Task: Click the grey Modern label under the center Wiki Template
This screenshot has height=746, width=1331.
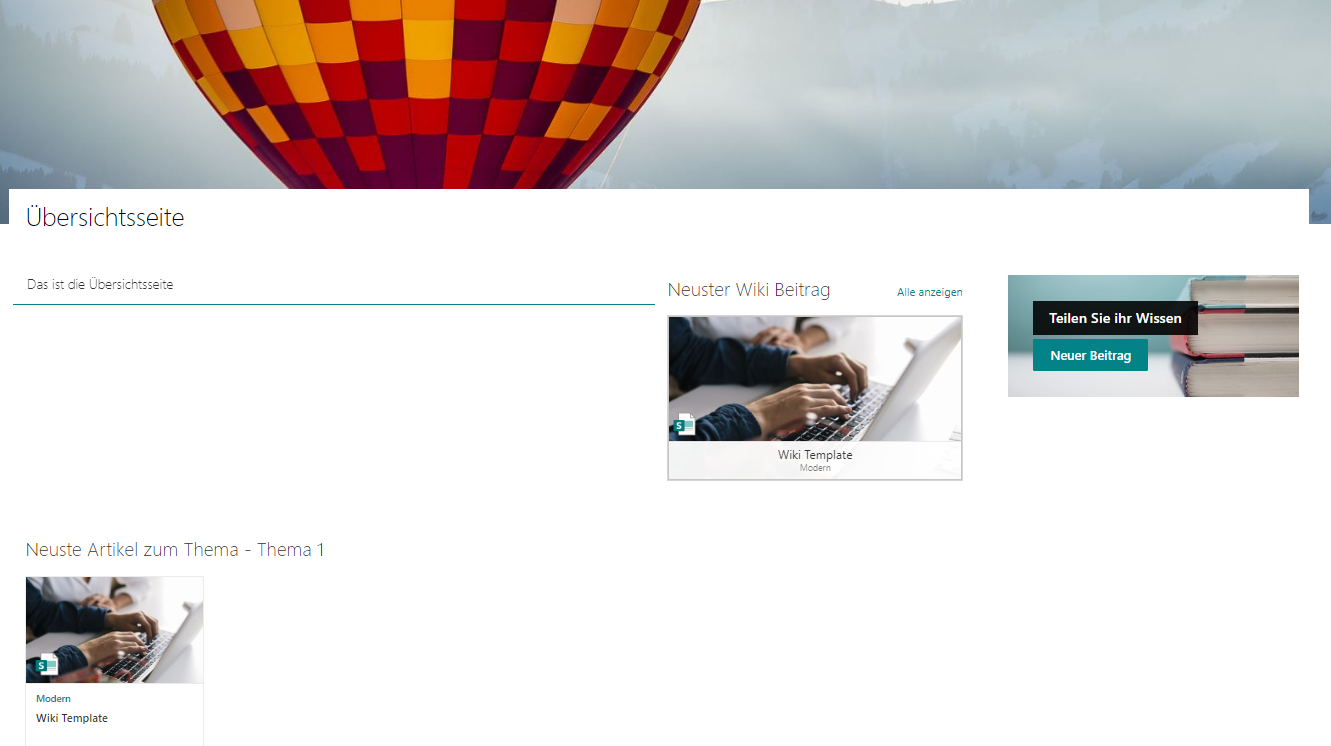Action: 815,468
